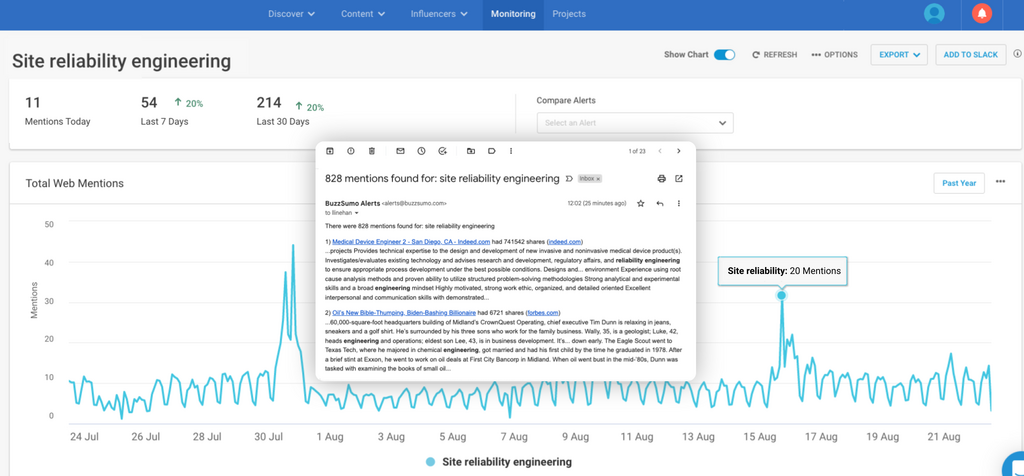1024x476 pixels.
Task: Toggle Site reliability engineering legend series
Action: [500, 462]
